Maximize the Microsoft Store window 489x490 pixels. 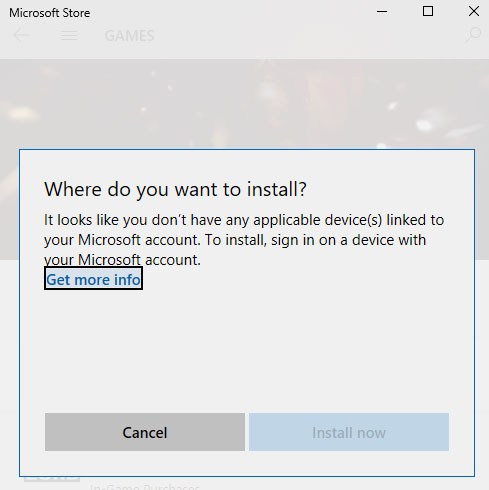pyautogui.click(x=428, y=11)
